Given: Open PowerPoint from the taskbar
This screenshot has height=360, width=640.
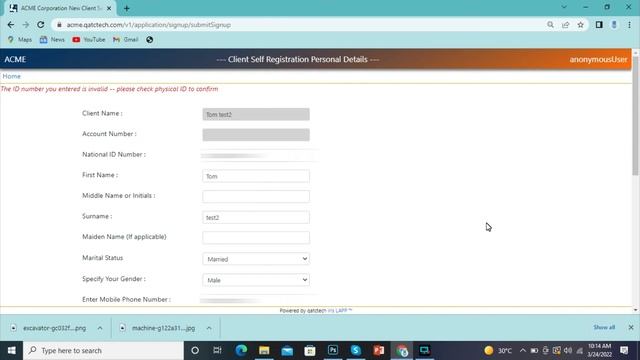Looking at the screenshot, I should (379, 351).
